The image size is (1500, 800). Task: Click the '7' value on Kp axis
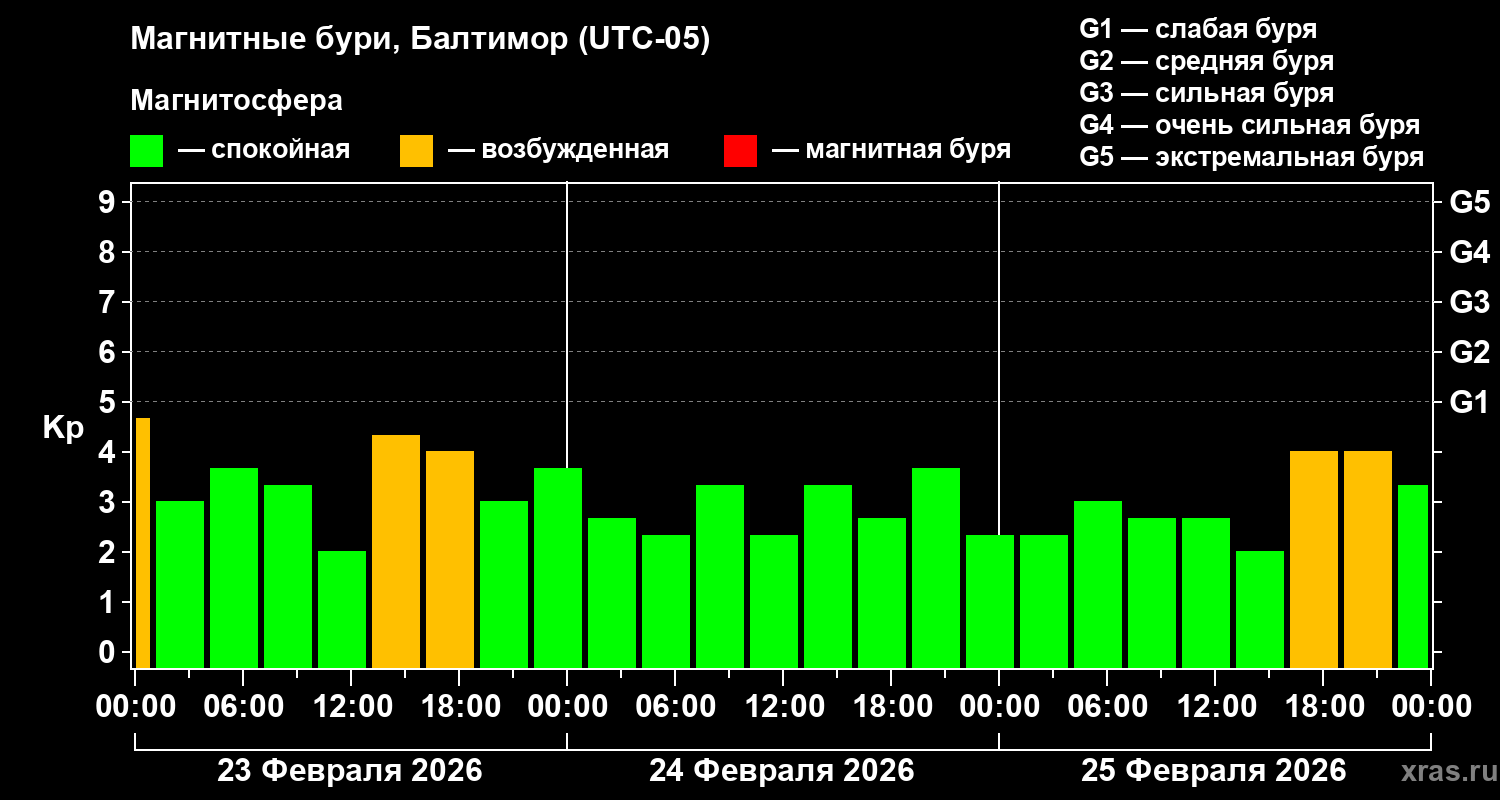109,302
